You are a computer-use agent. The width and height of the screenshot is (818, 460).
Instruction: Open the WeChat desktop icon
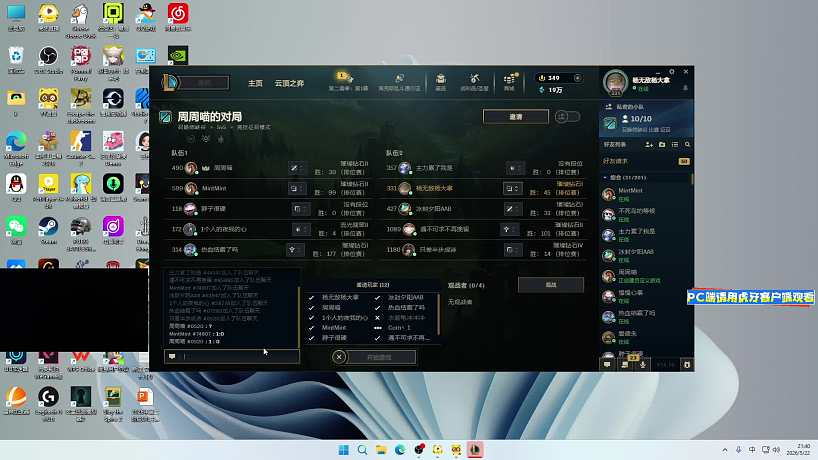(x=16, y=230)
